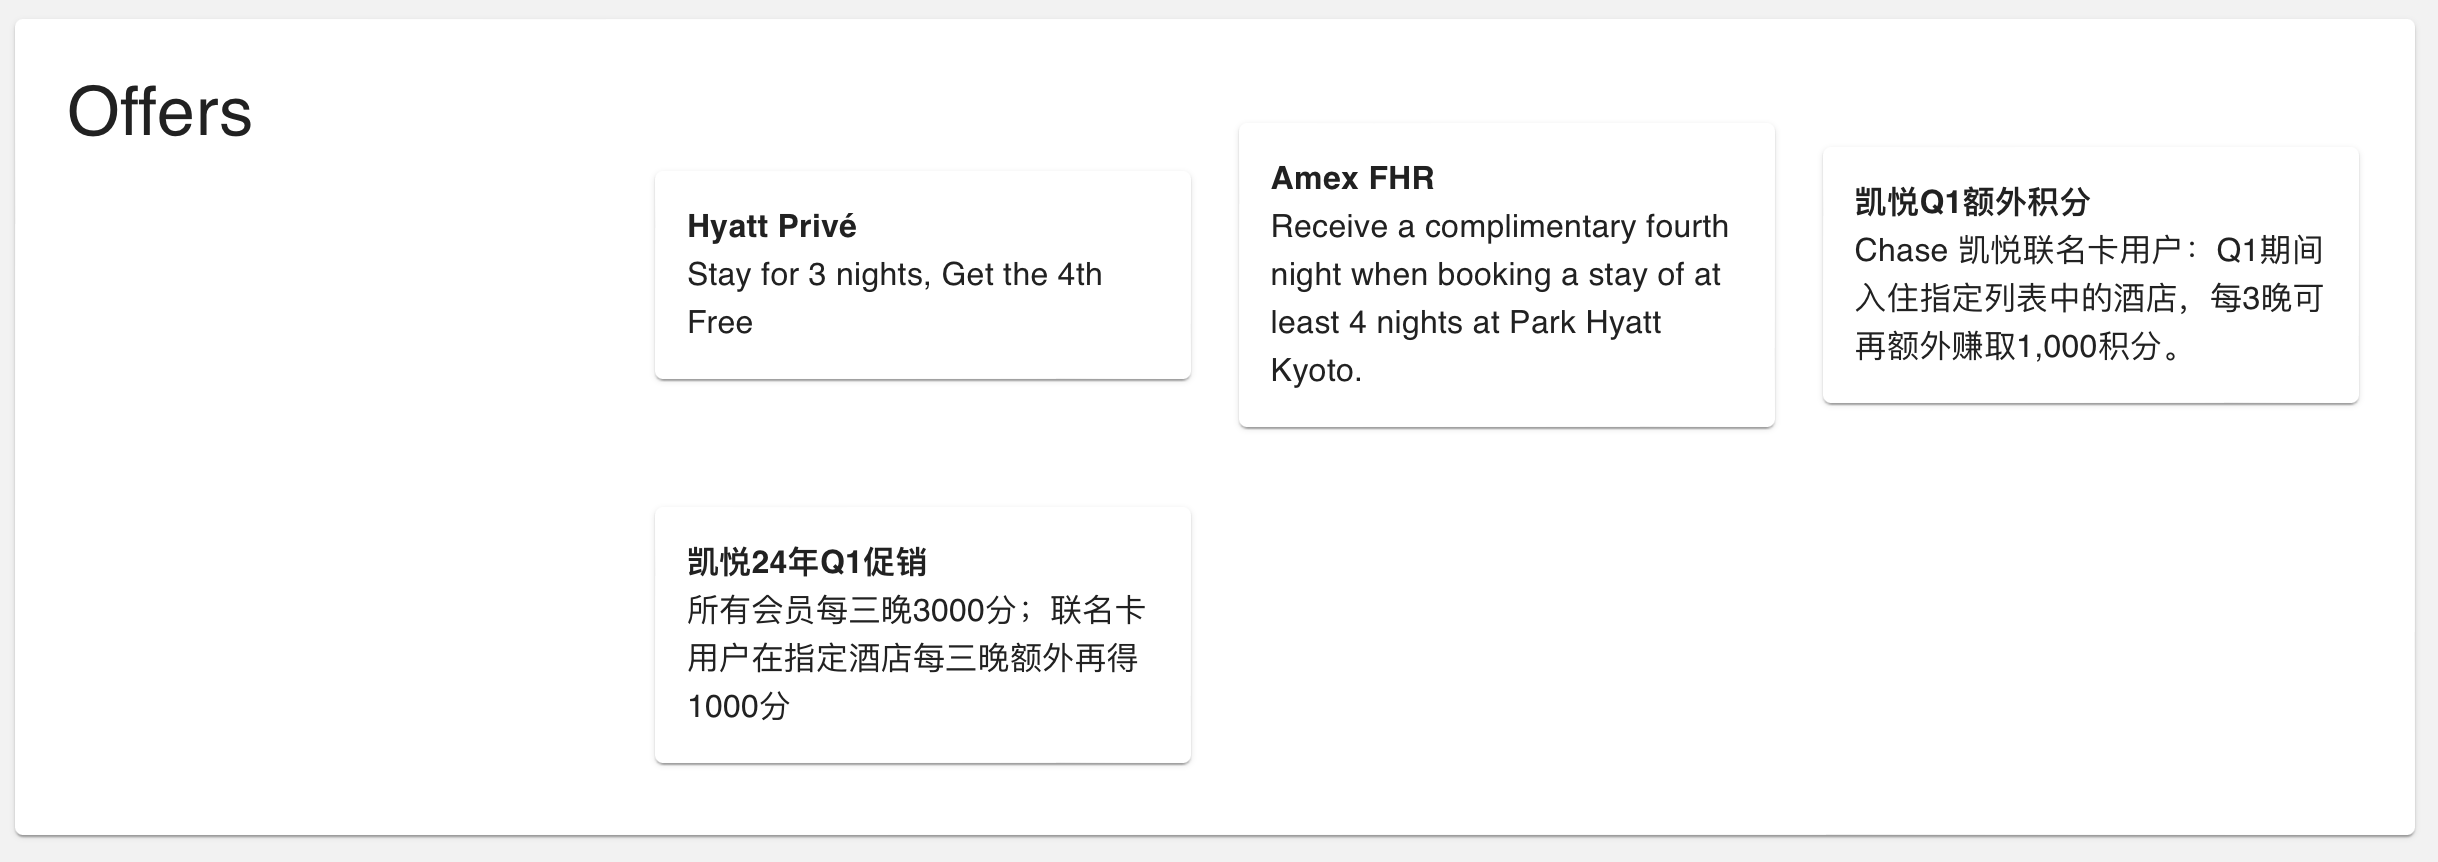
Task: Click '用户在指定酒店每三晚额外再得' text line
Action: [x=911, y=658]
